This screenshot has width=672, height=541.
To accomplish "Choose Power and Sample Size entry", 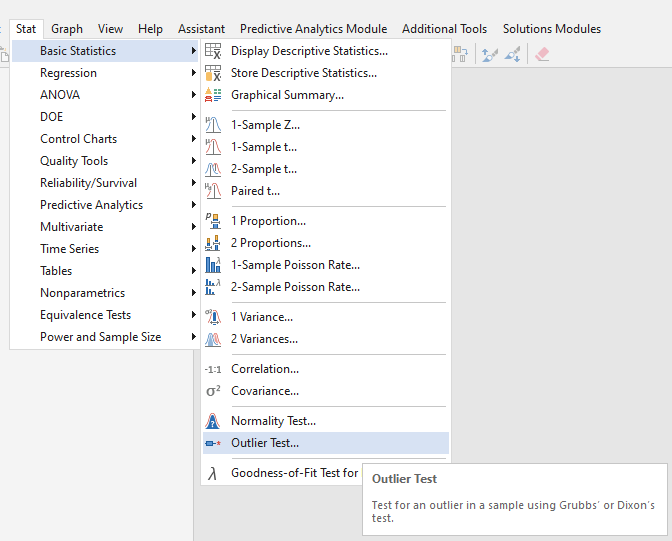I will click(x=105, y=337).
